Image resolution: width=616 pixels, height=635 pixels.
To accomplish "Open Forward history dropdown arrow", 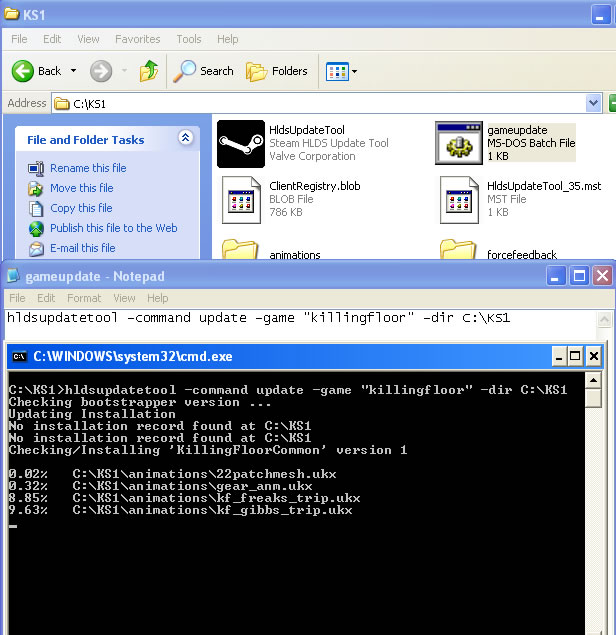I will [x=124, y=71].
